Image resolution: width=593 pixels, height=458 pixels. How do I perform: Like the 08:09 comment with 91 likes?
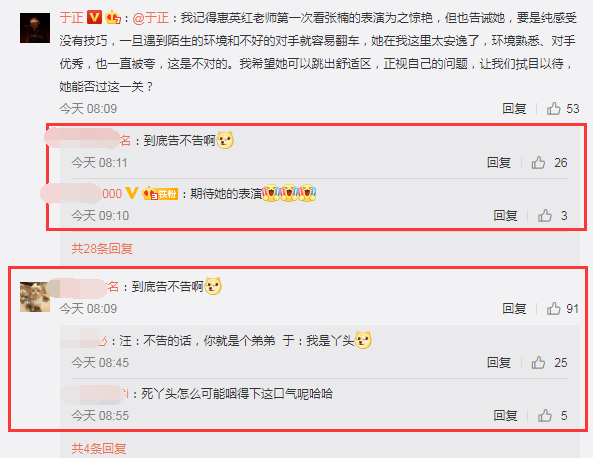tap(553, 309)
